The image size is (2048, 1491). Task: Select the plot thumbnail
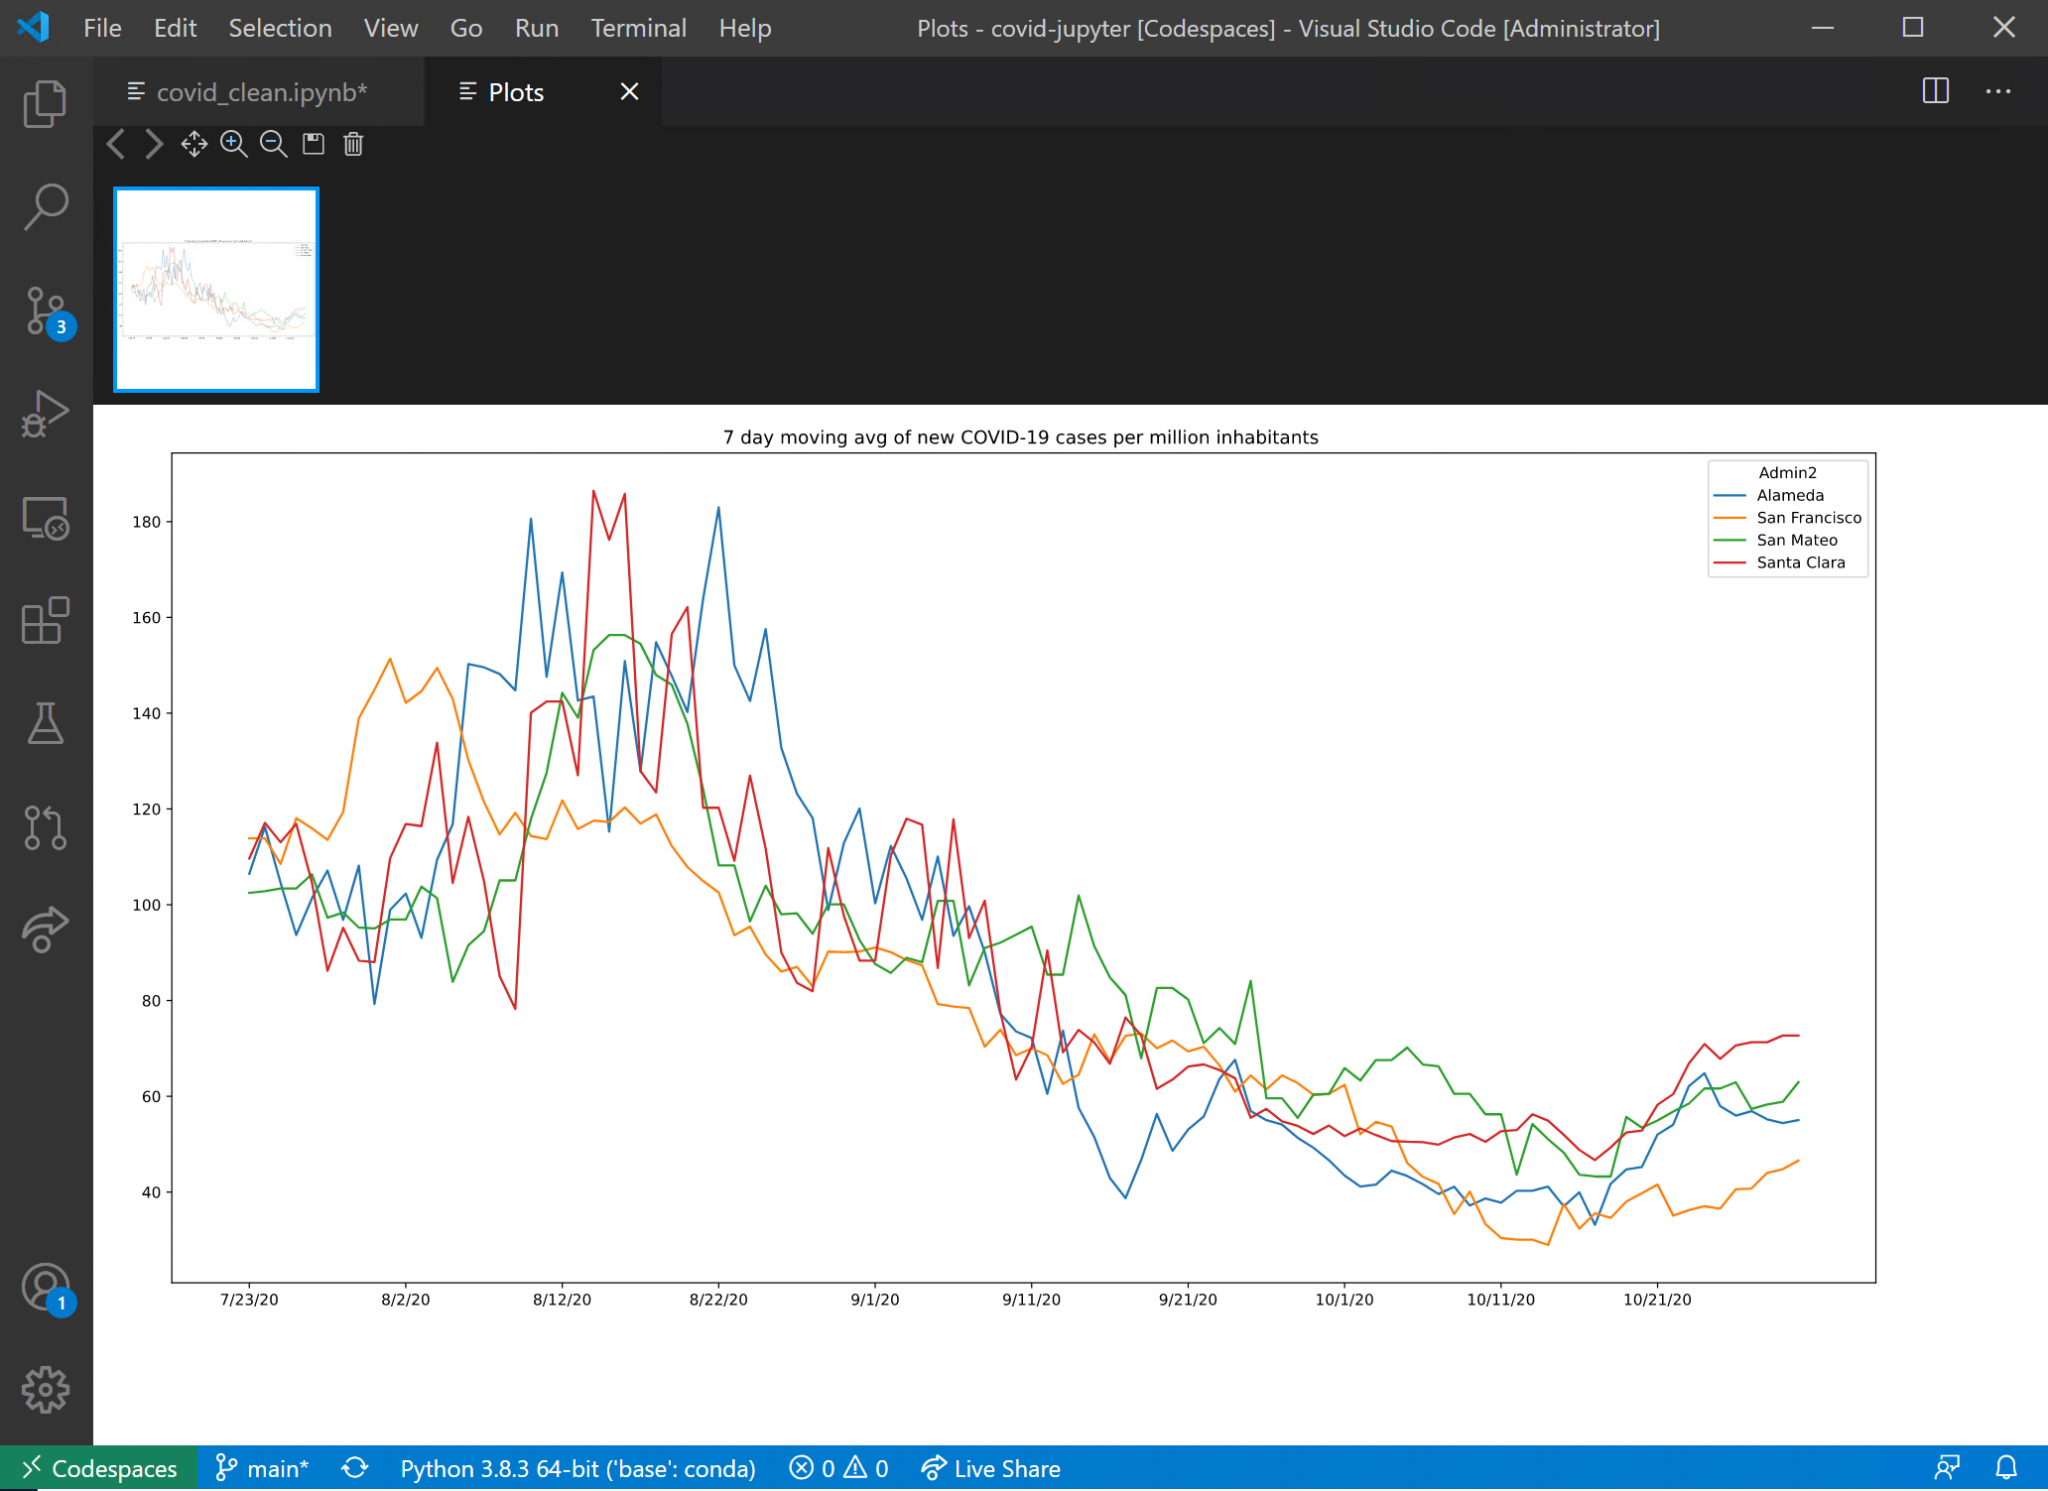coord(215,289)
